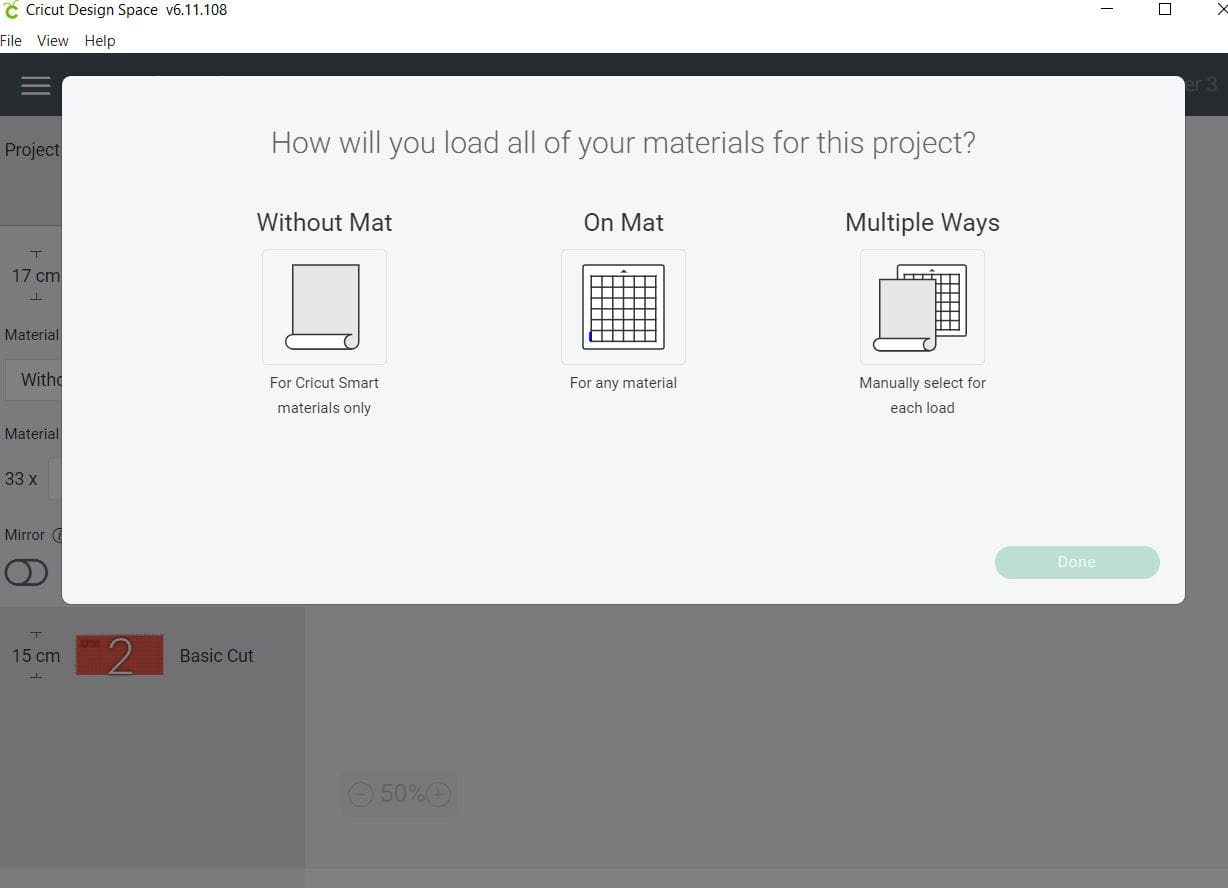Open the View menu
This screenshot has height=888, width=1228.
pos(53,41)
